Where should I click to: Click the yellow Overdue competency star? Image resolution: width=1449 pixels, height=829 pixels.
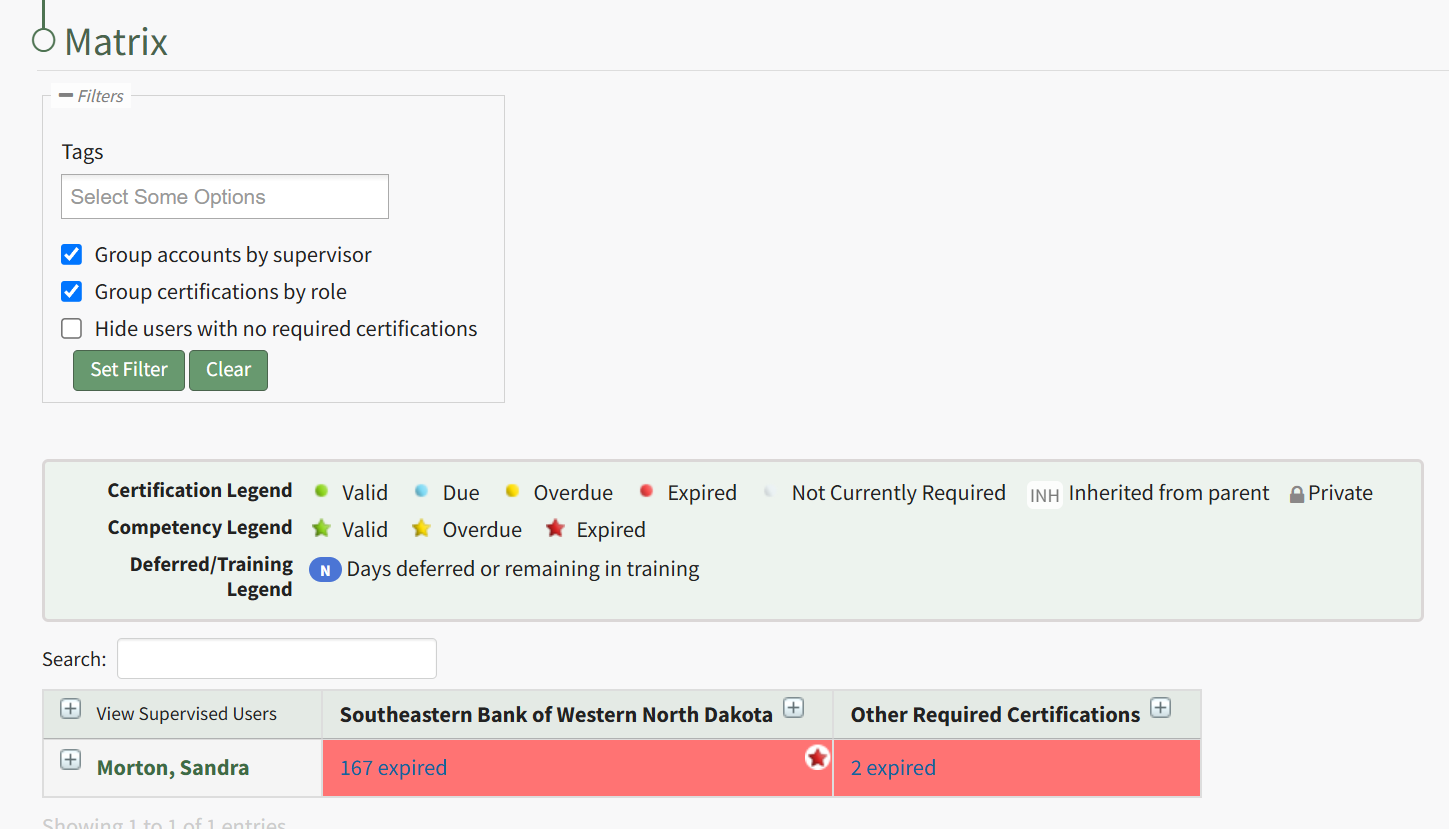click(422, 529)
